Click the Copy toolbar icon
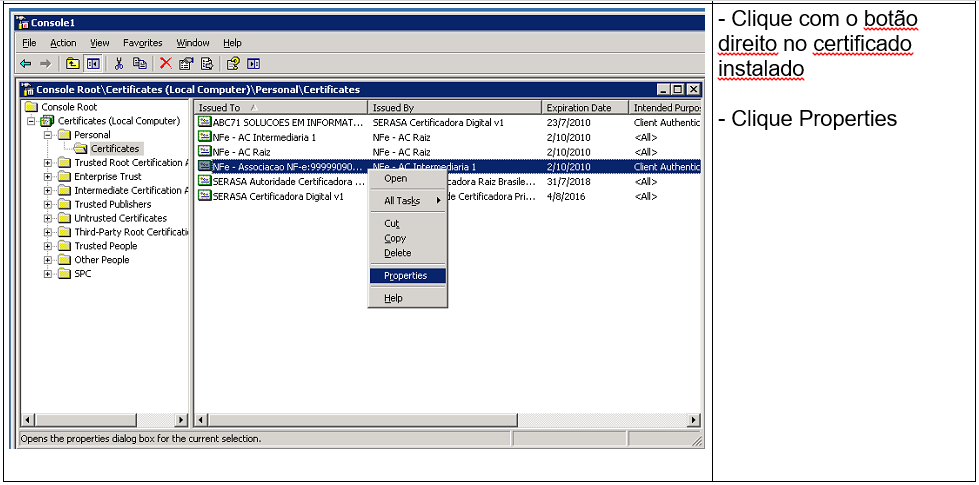Viewport: 979px width, 485px height. point(140,63)
